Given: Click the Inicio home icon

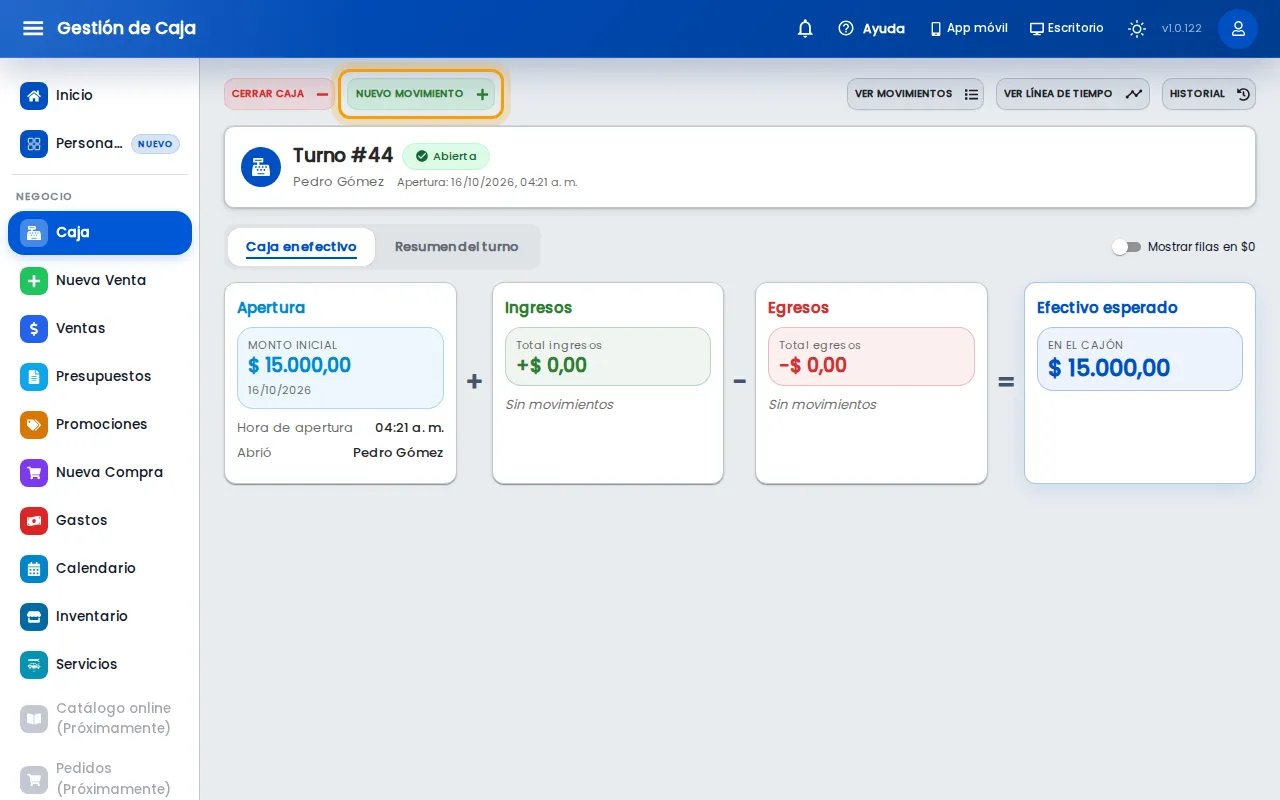Looking at the screenshot, I should coord(34,96).
